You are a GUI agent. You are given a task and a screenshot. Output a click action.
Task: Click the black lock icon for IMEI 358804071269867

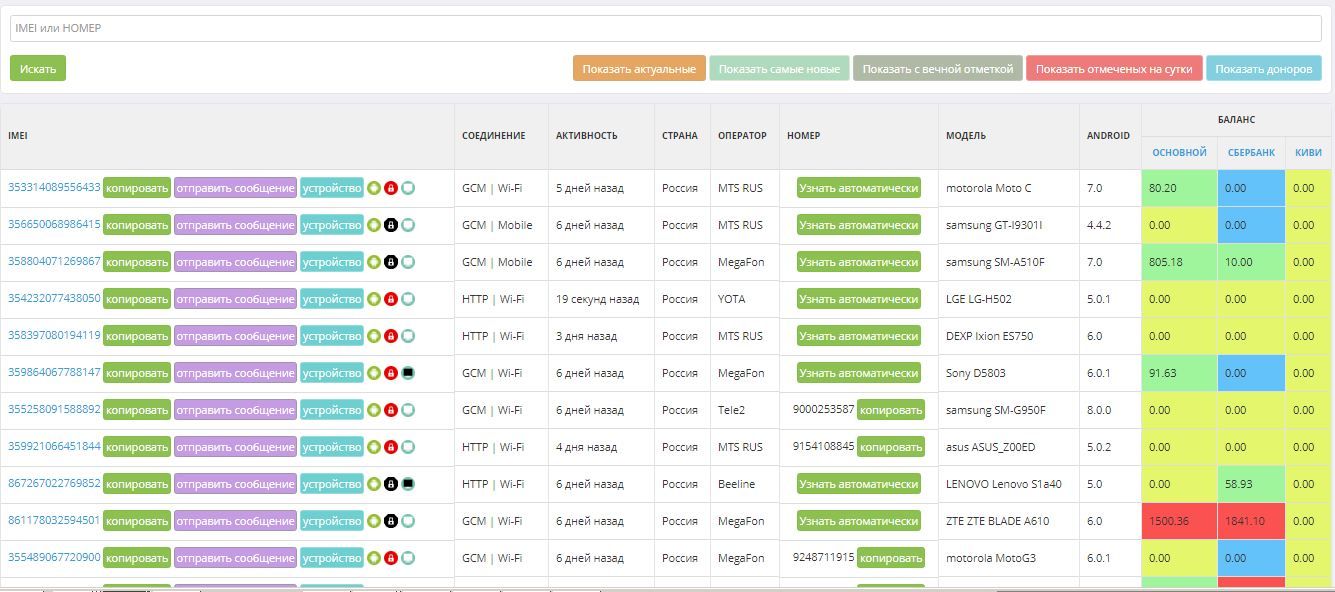(x=391, y=262)
